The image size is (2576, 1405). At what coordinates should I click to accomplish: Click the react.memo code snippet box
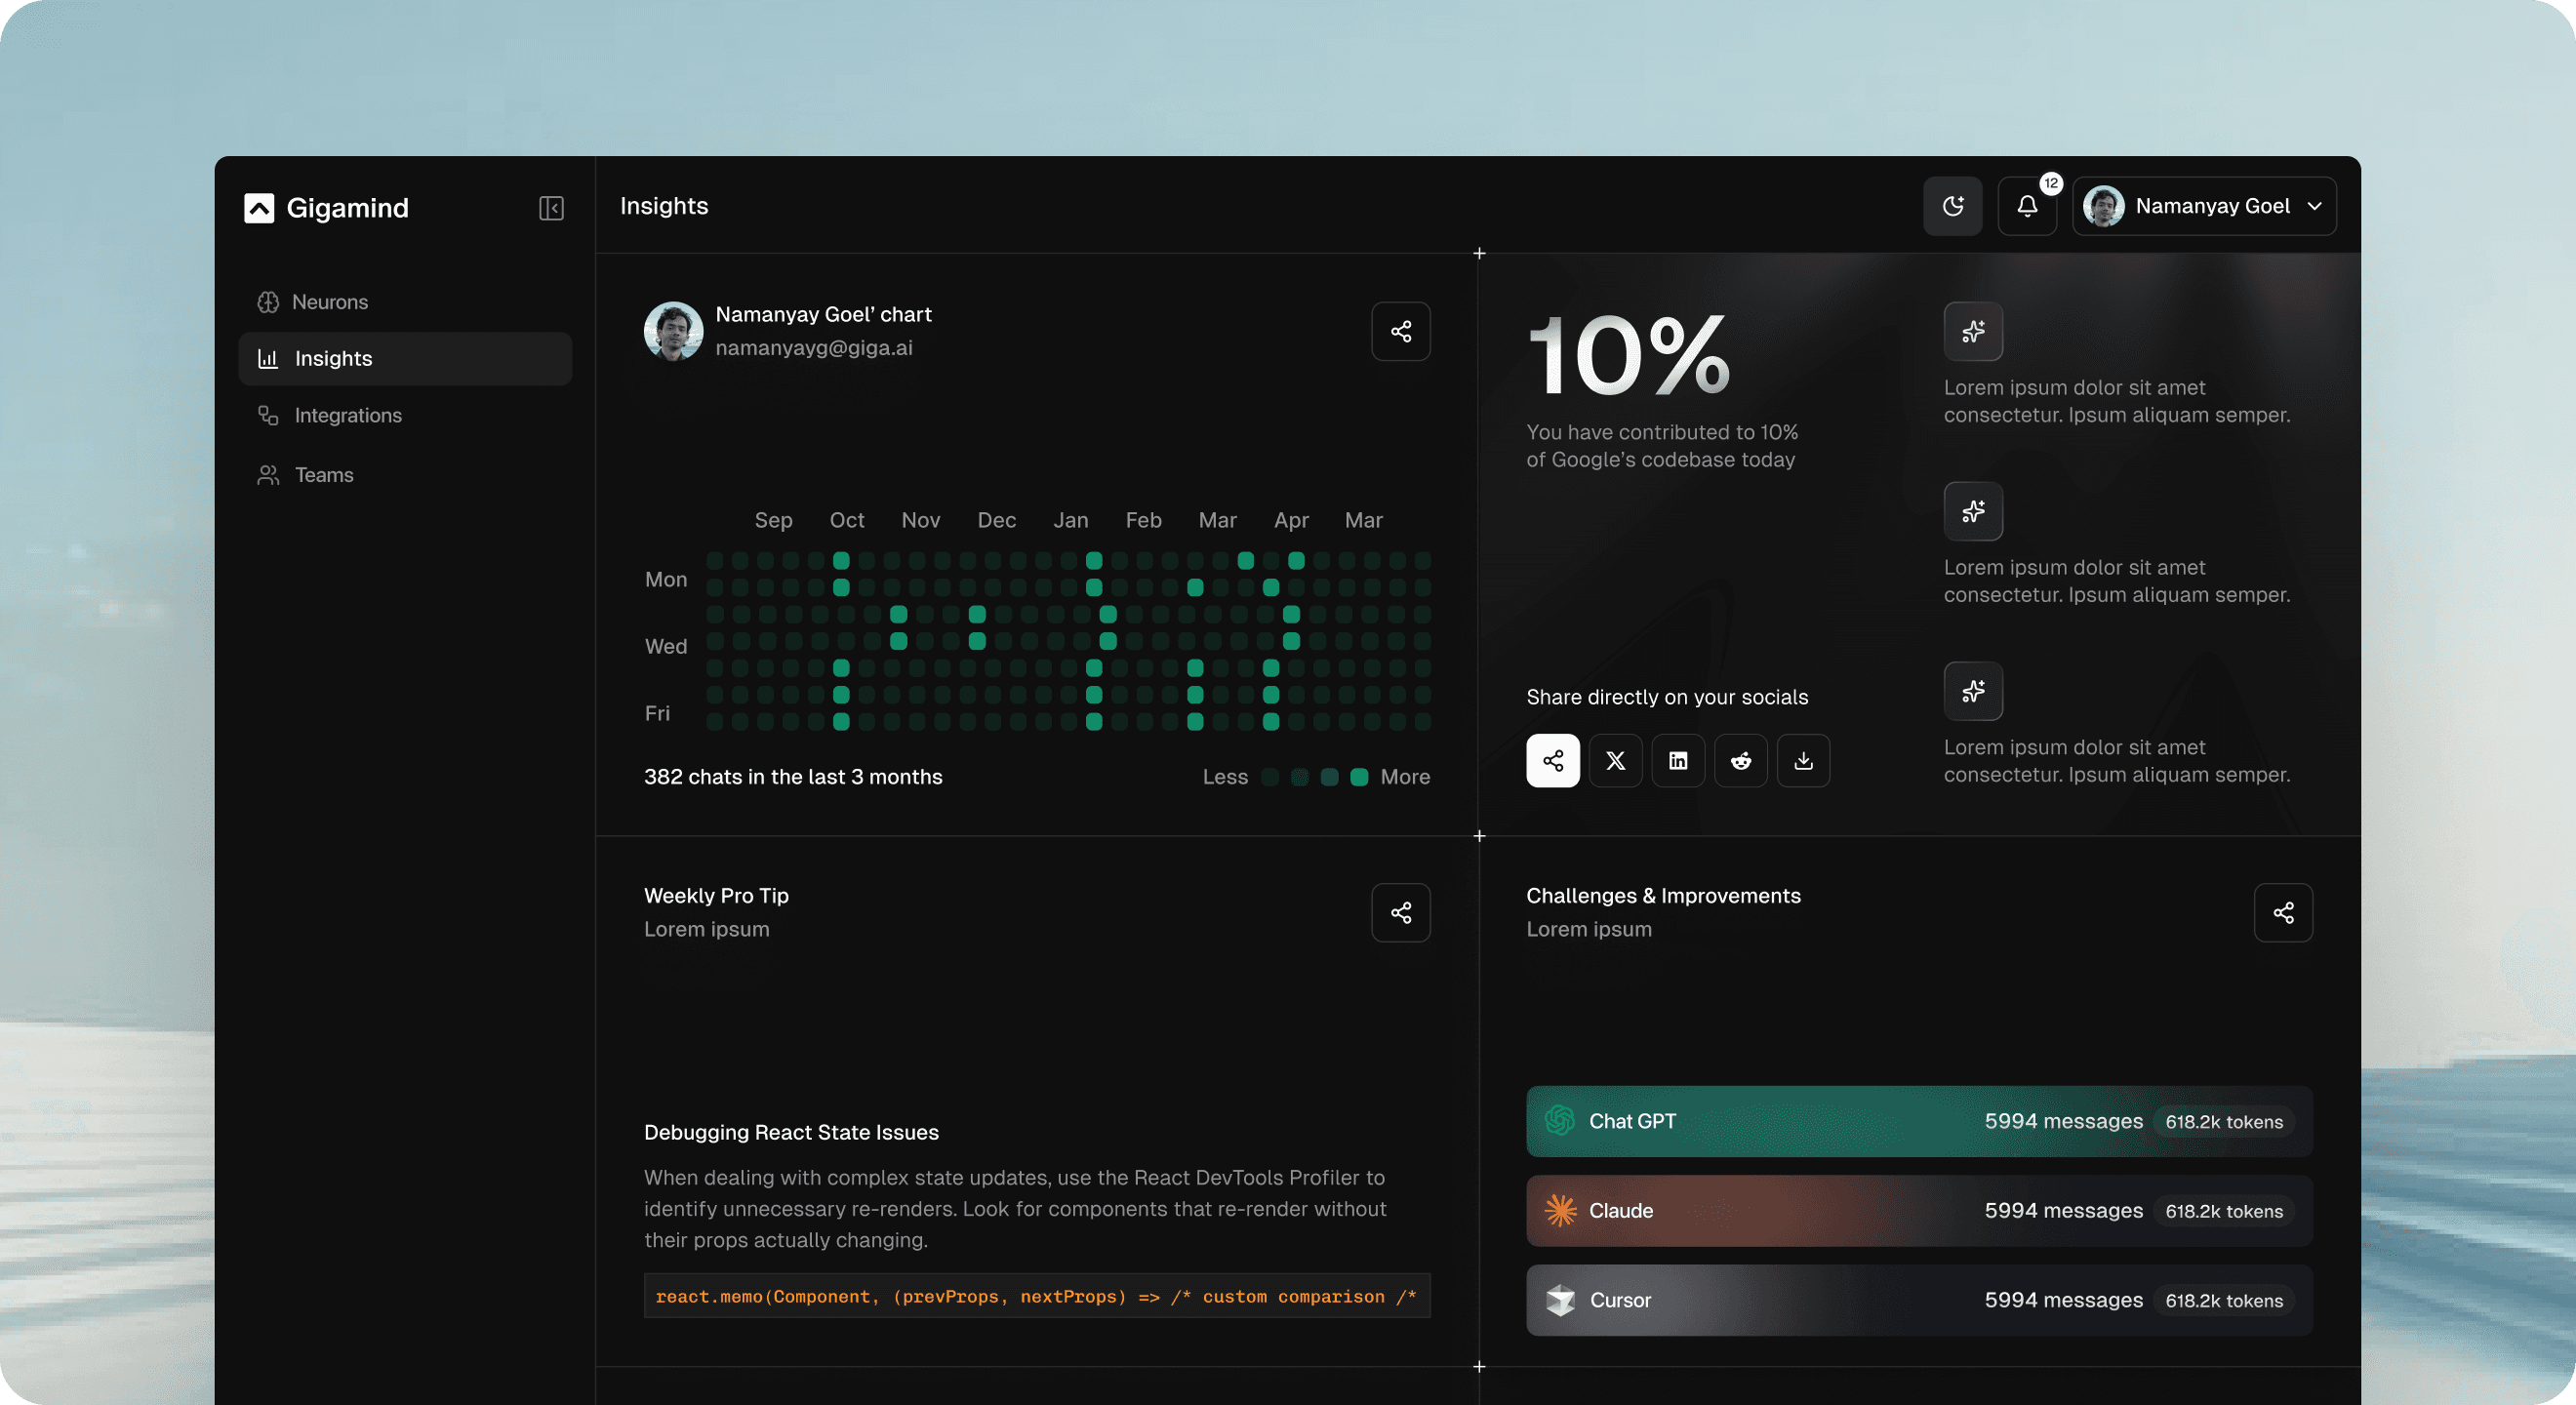[x=1036, y=1296]
